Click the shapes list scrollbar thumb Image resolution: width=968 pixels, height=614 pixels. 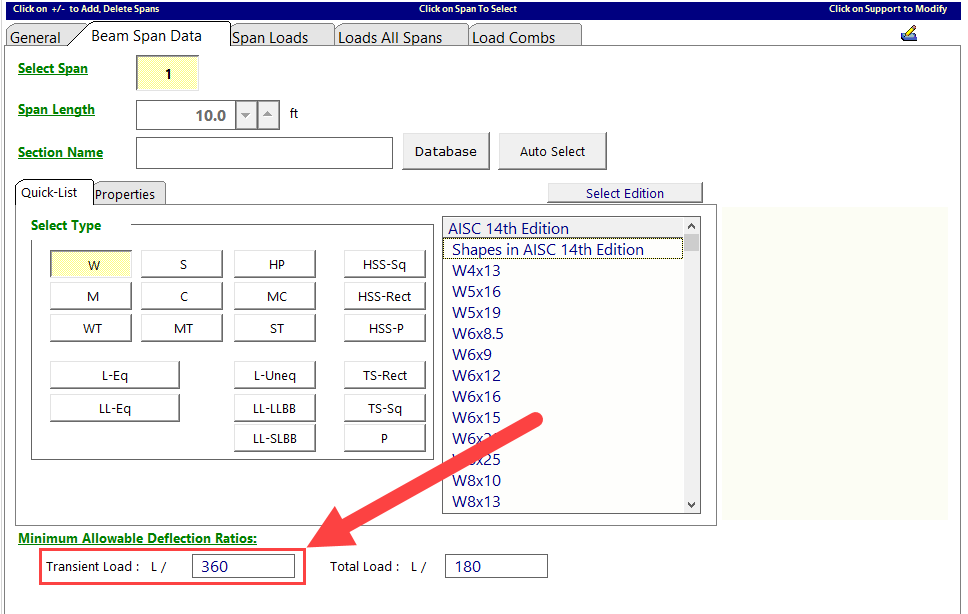tap(691, 243)
